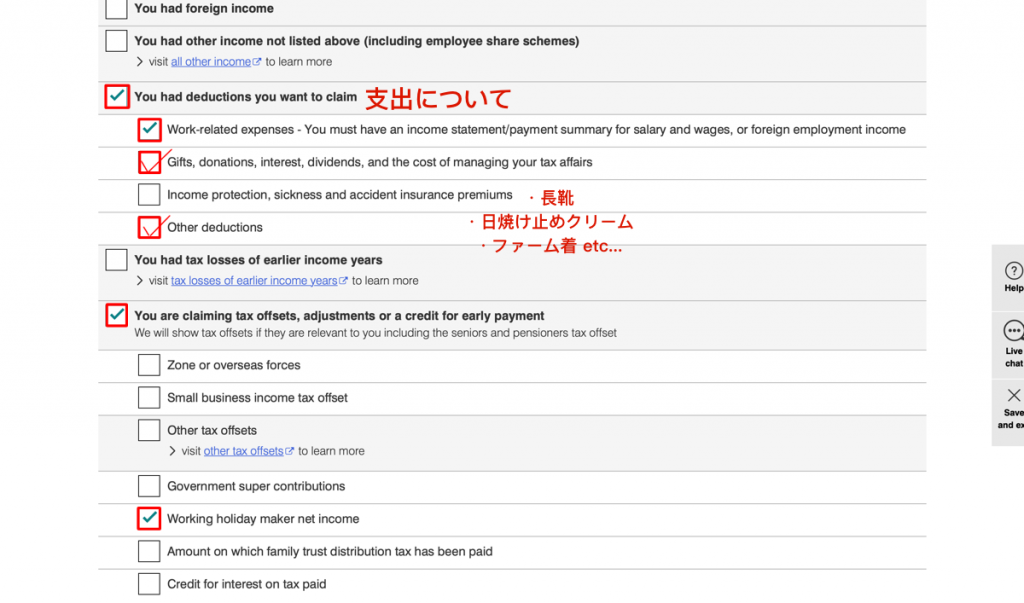Tick Credit for interest on tax paid
Image resolution: width=1024 pixels, height=603 pixels.
point(149,584)
